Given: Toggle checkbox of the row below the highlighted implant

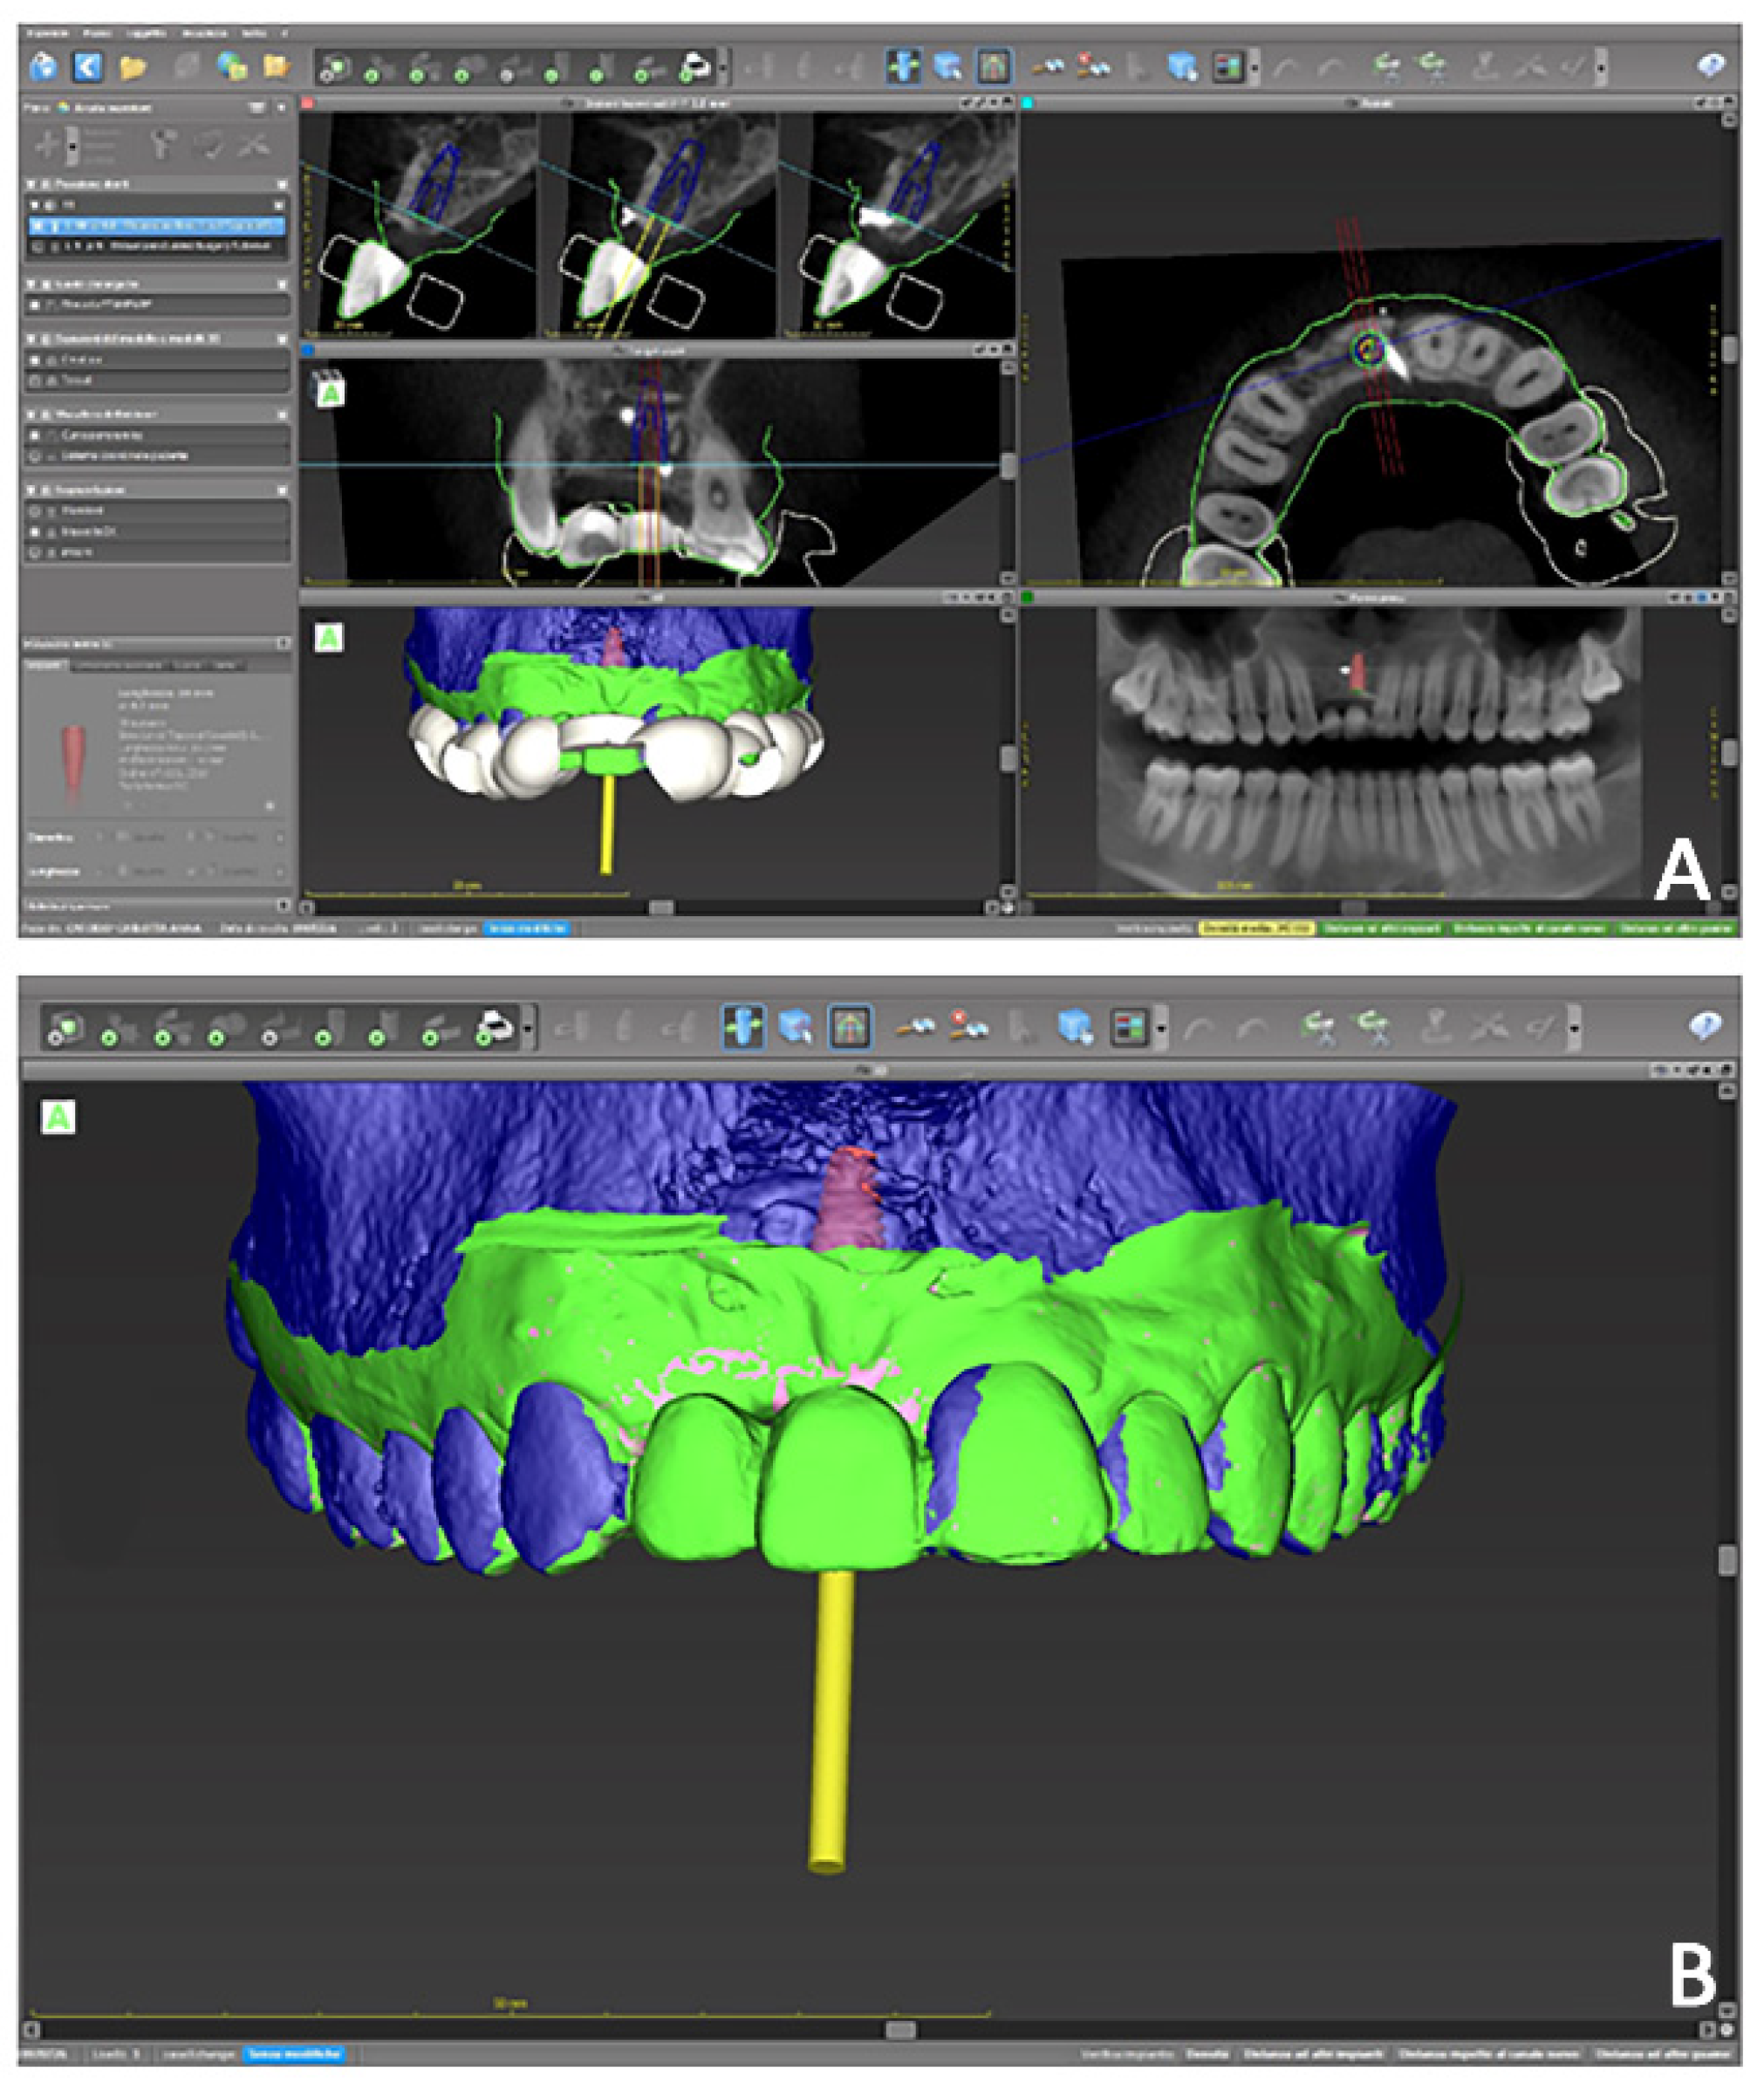Looking at the screenshot, I should pos(39,246).
